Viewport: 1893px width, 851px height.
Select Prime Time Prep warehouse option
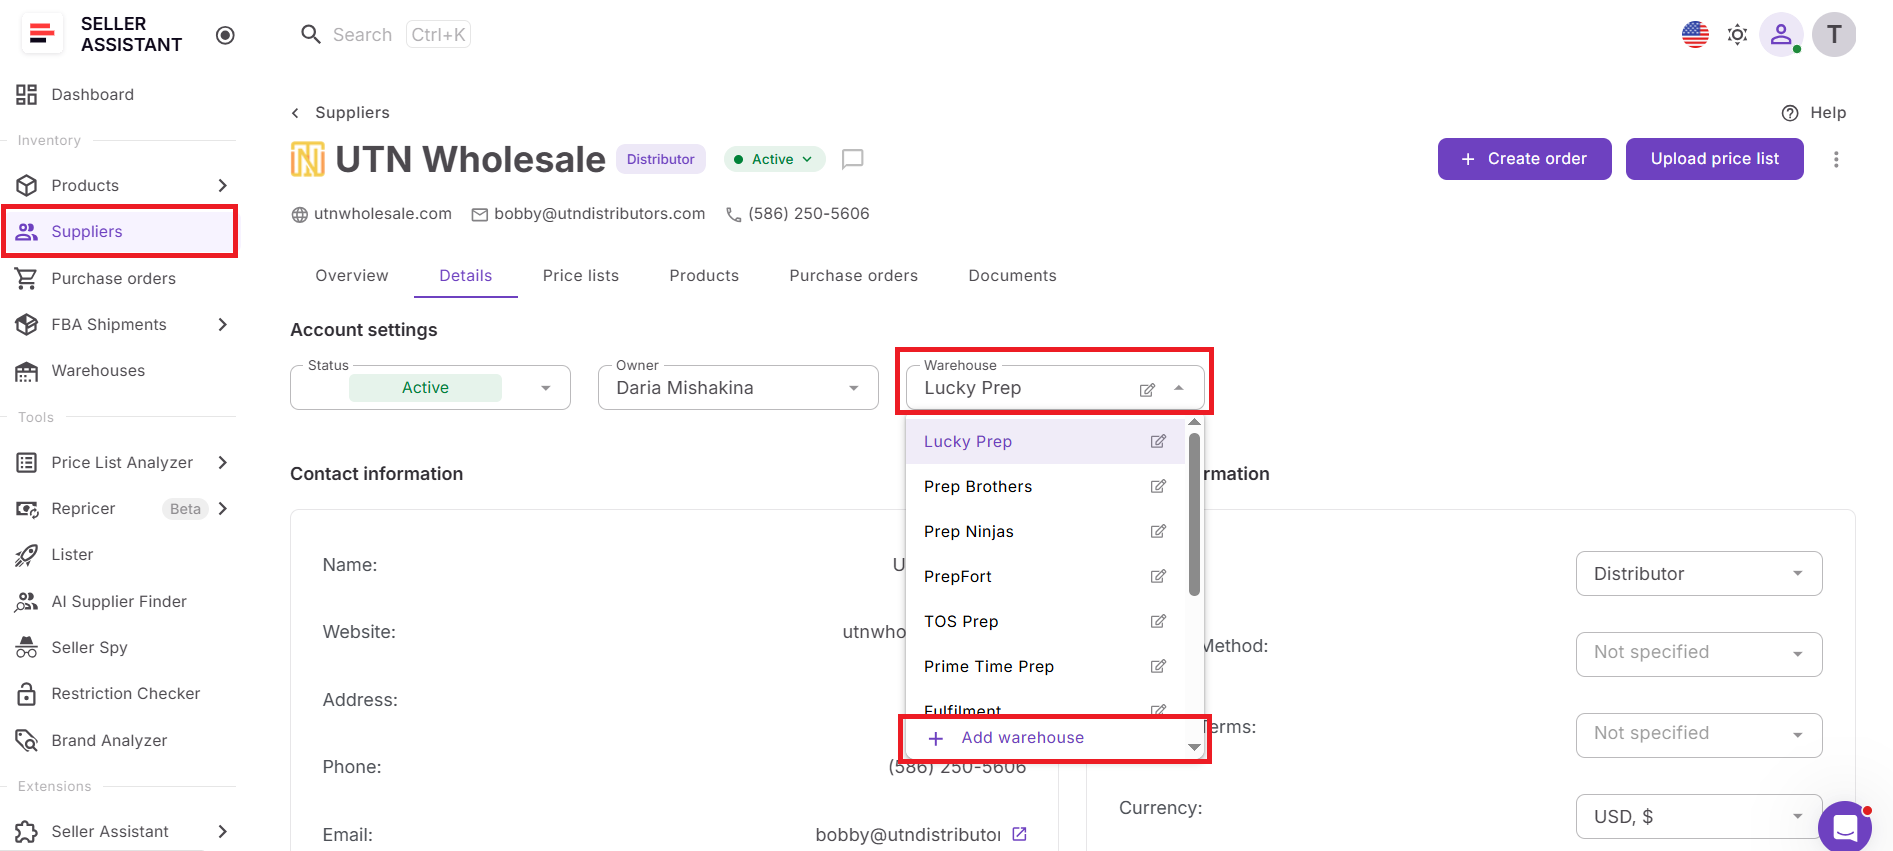[1045, 666]
